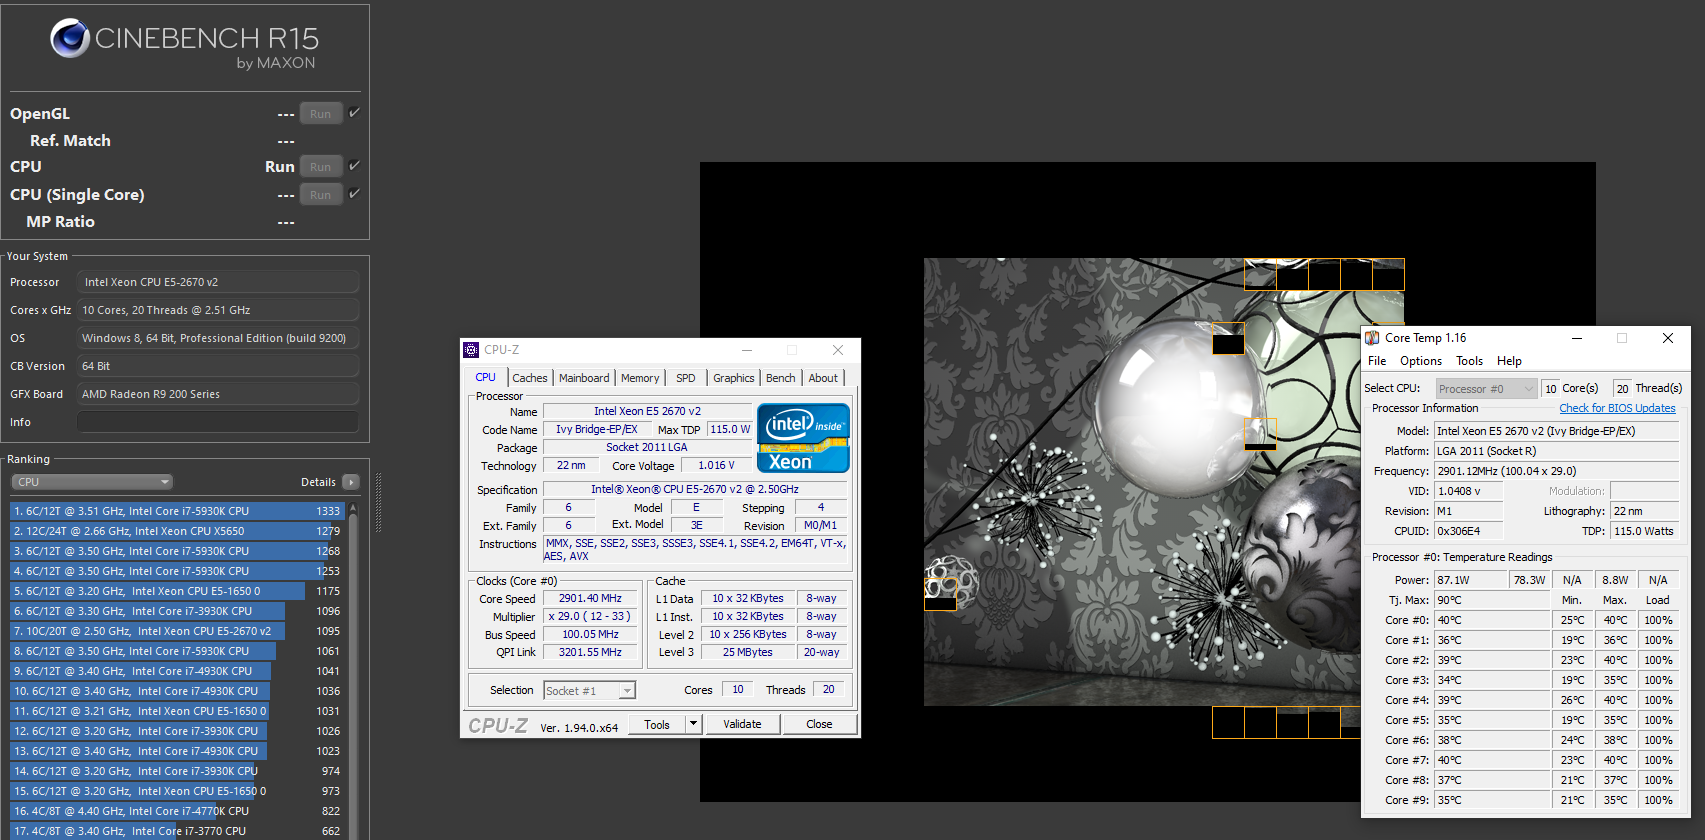Minimize the Core Temp window
1705x840 pixels.
click(x=1576, y=338)
